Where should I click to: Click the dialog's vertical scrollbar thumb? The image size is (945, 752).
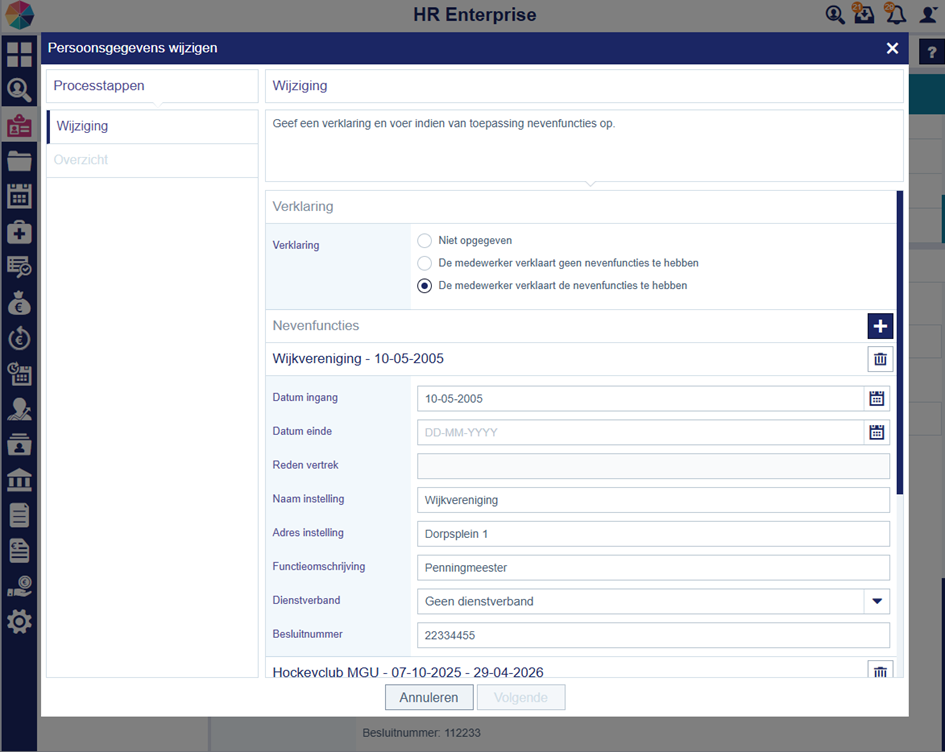coord(900,342)
